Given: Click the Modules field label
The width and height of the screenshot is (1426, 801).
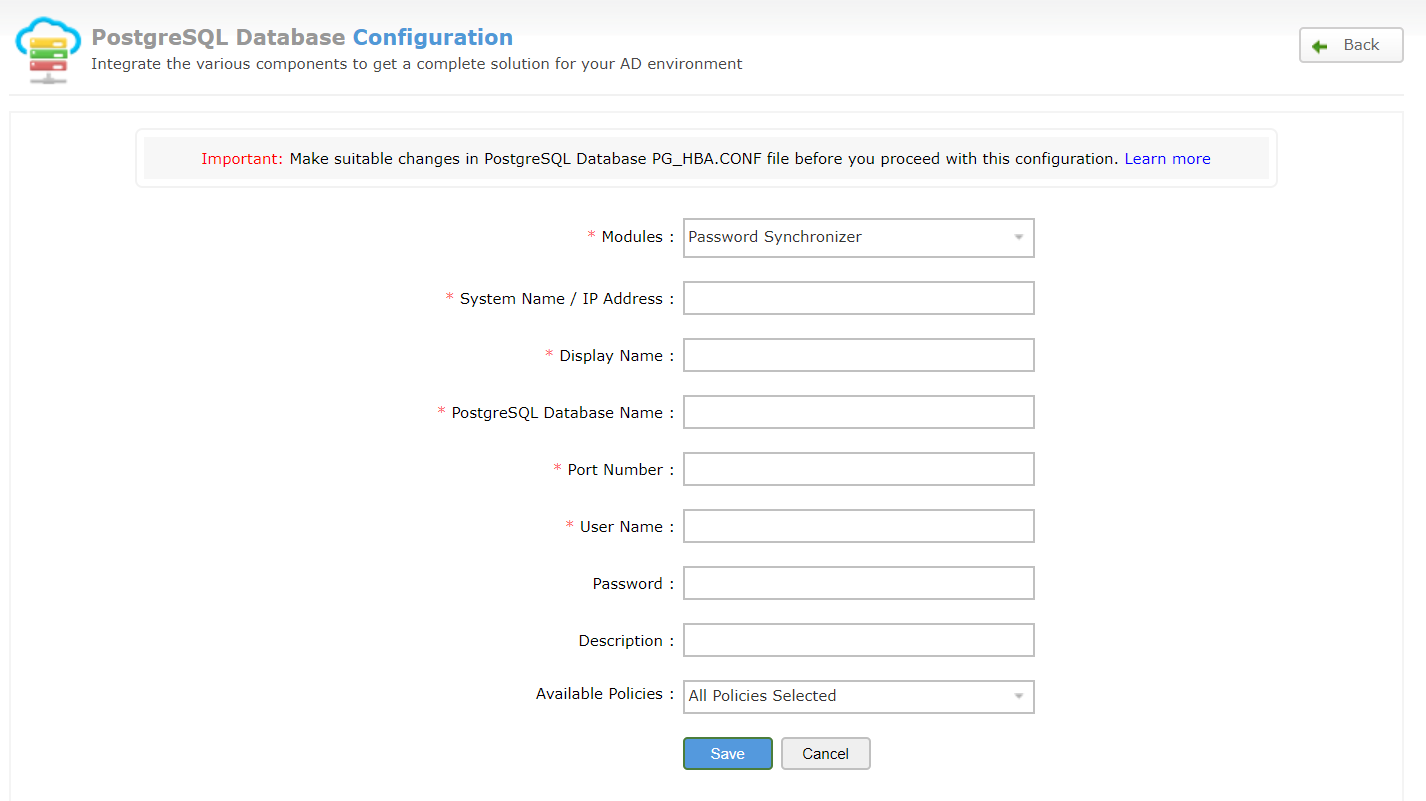Looking at the screenshot, I should (x=632, y=237).
